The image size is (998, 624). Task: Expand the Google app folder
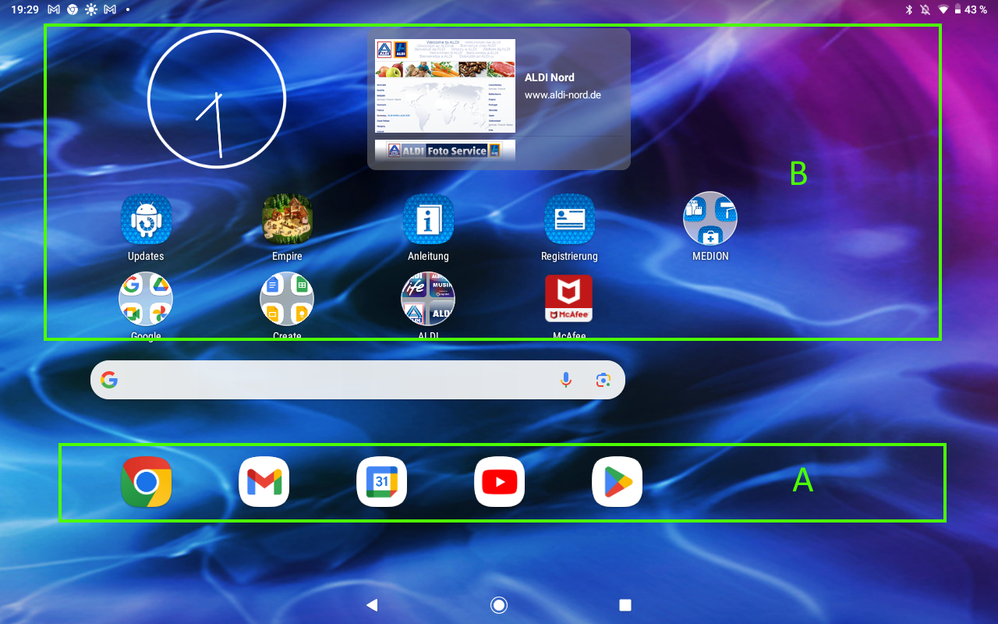click(146, 300)
